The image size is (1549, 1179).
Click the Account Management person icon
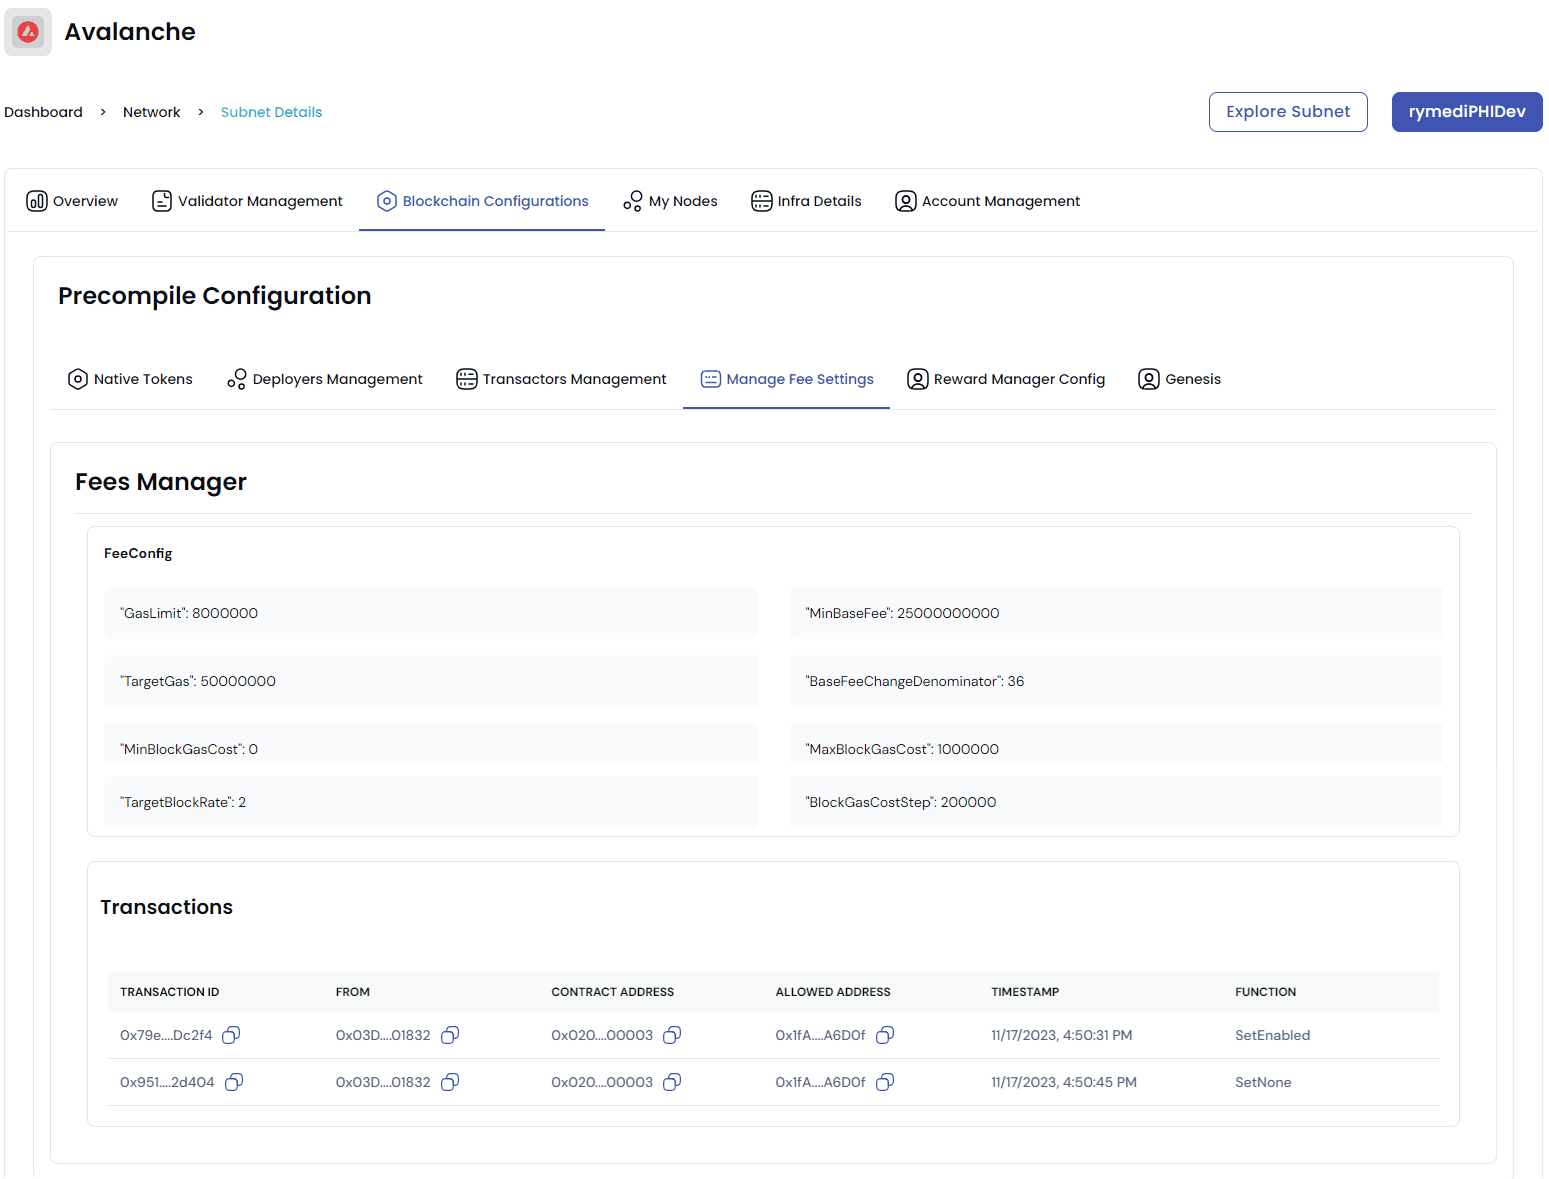point(906,201)
